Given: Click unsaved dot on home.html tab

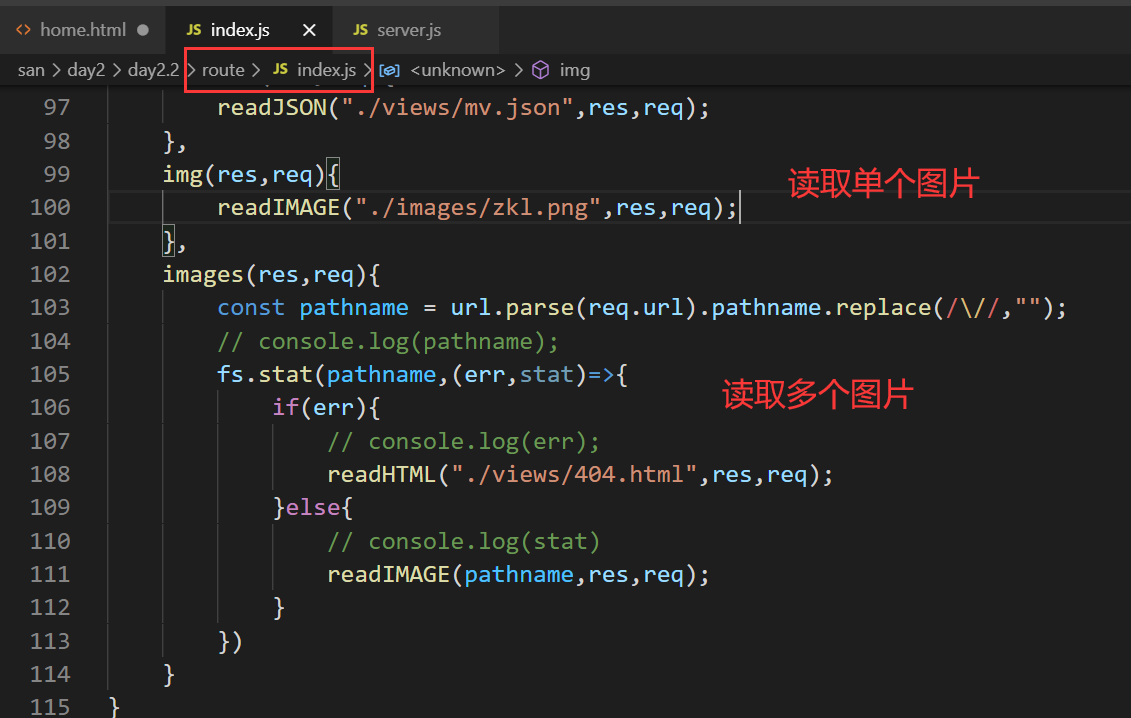Looking at the screenshot, I should pos(143,30).
